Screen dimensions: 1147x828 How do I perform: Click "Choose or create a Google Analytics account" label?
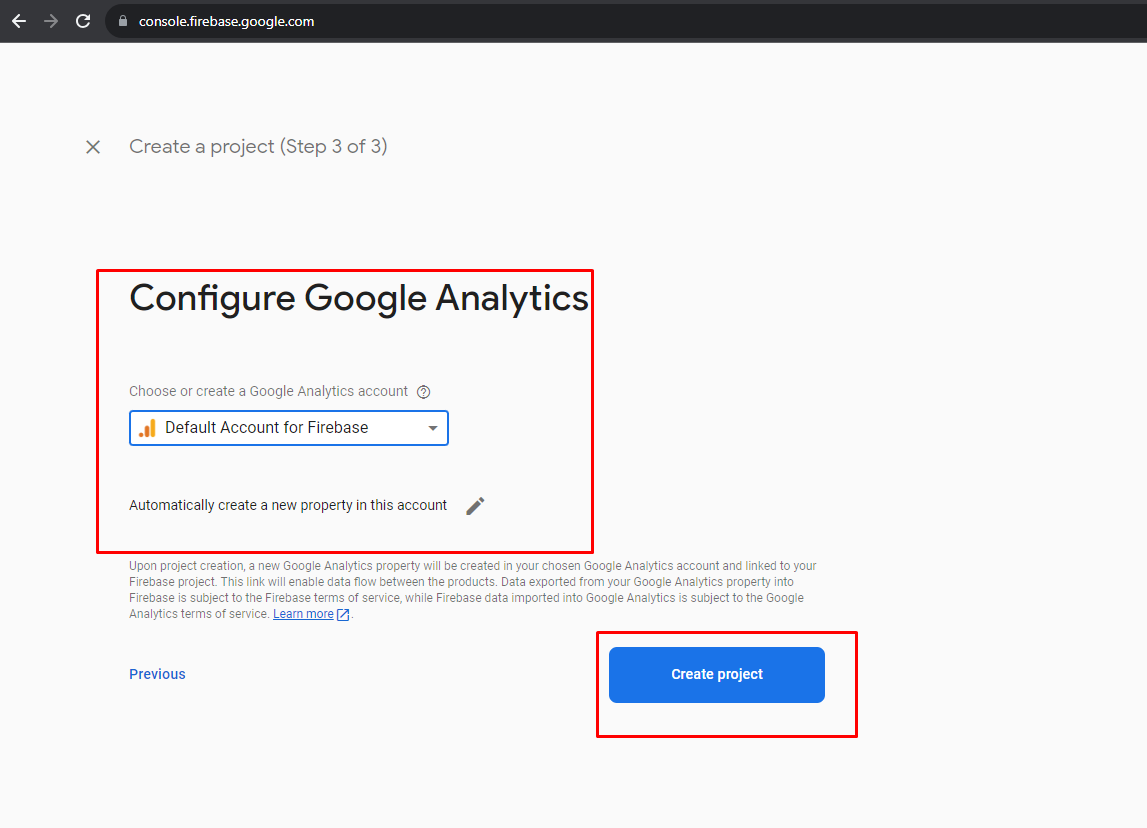pyautogui.click(x=268, y=392)
